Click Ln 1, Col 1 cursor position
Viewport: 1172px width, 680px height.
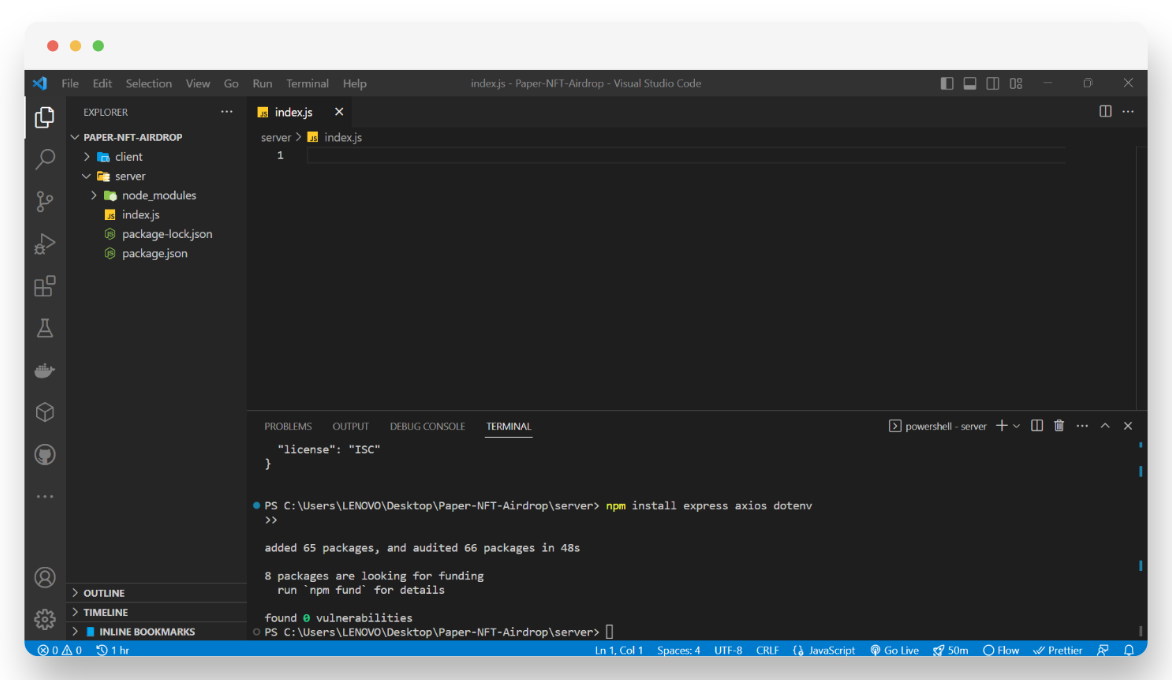[x=619, y=650]
